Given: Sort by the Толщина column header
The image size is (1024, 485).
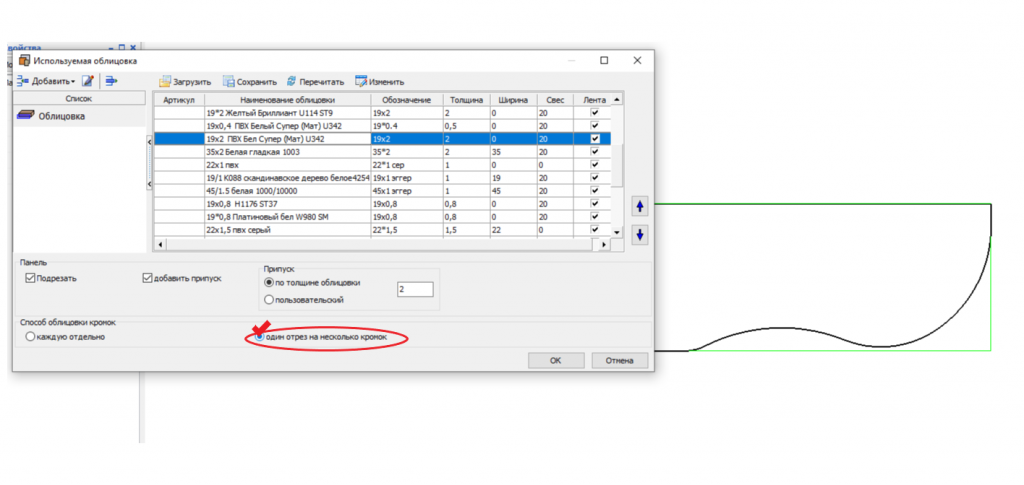Looking at the screenshot, I should point(465,100).
